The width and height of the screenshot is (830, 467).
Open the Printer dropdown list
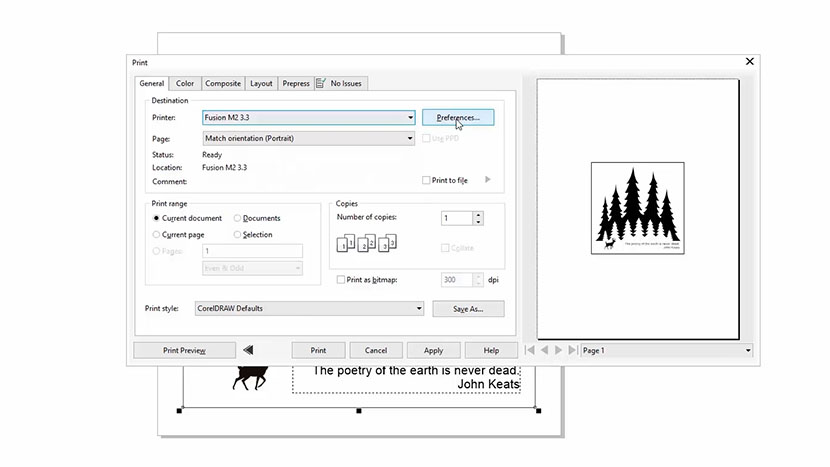(x=410, y=118)
